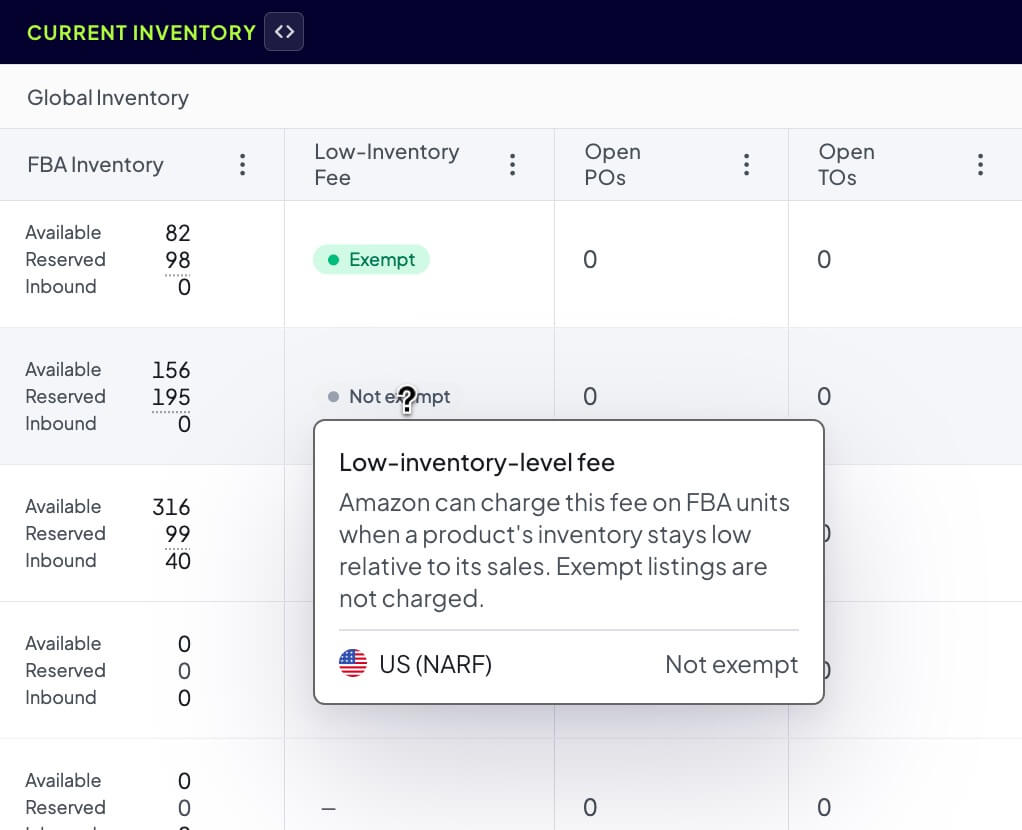Click Open TOs value in Exempt row
The height and width of the screenshot is (830, 1022).
pyautogui.click(x=824, y=259)
